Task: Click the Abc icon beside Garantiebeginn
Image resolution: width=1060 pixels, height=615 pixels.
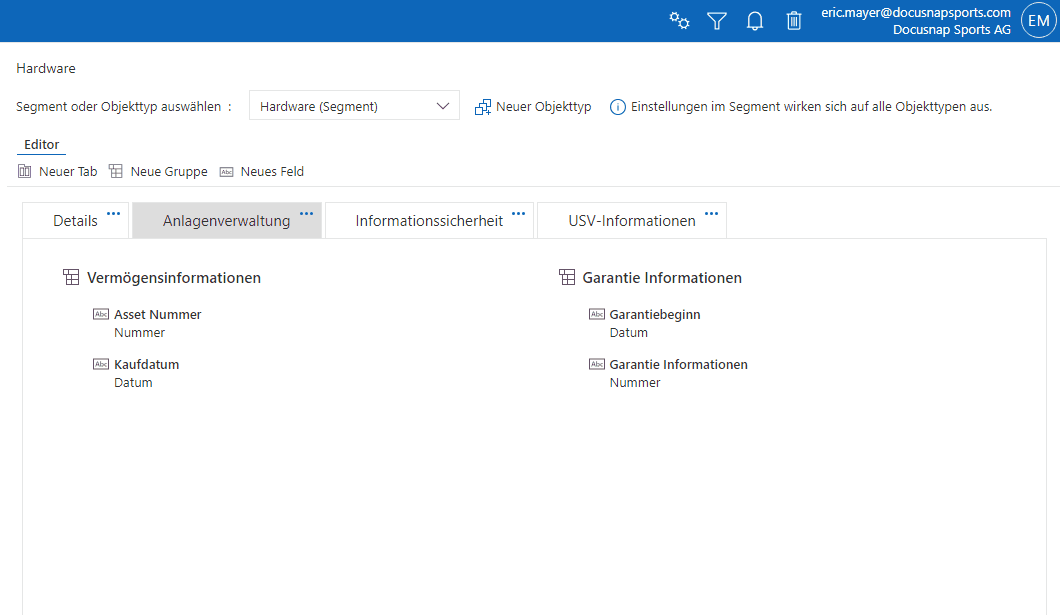Action: coord(597,313)
